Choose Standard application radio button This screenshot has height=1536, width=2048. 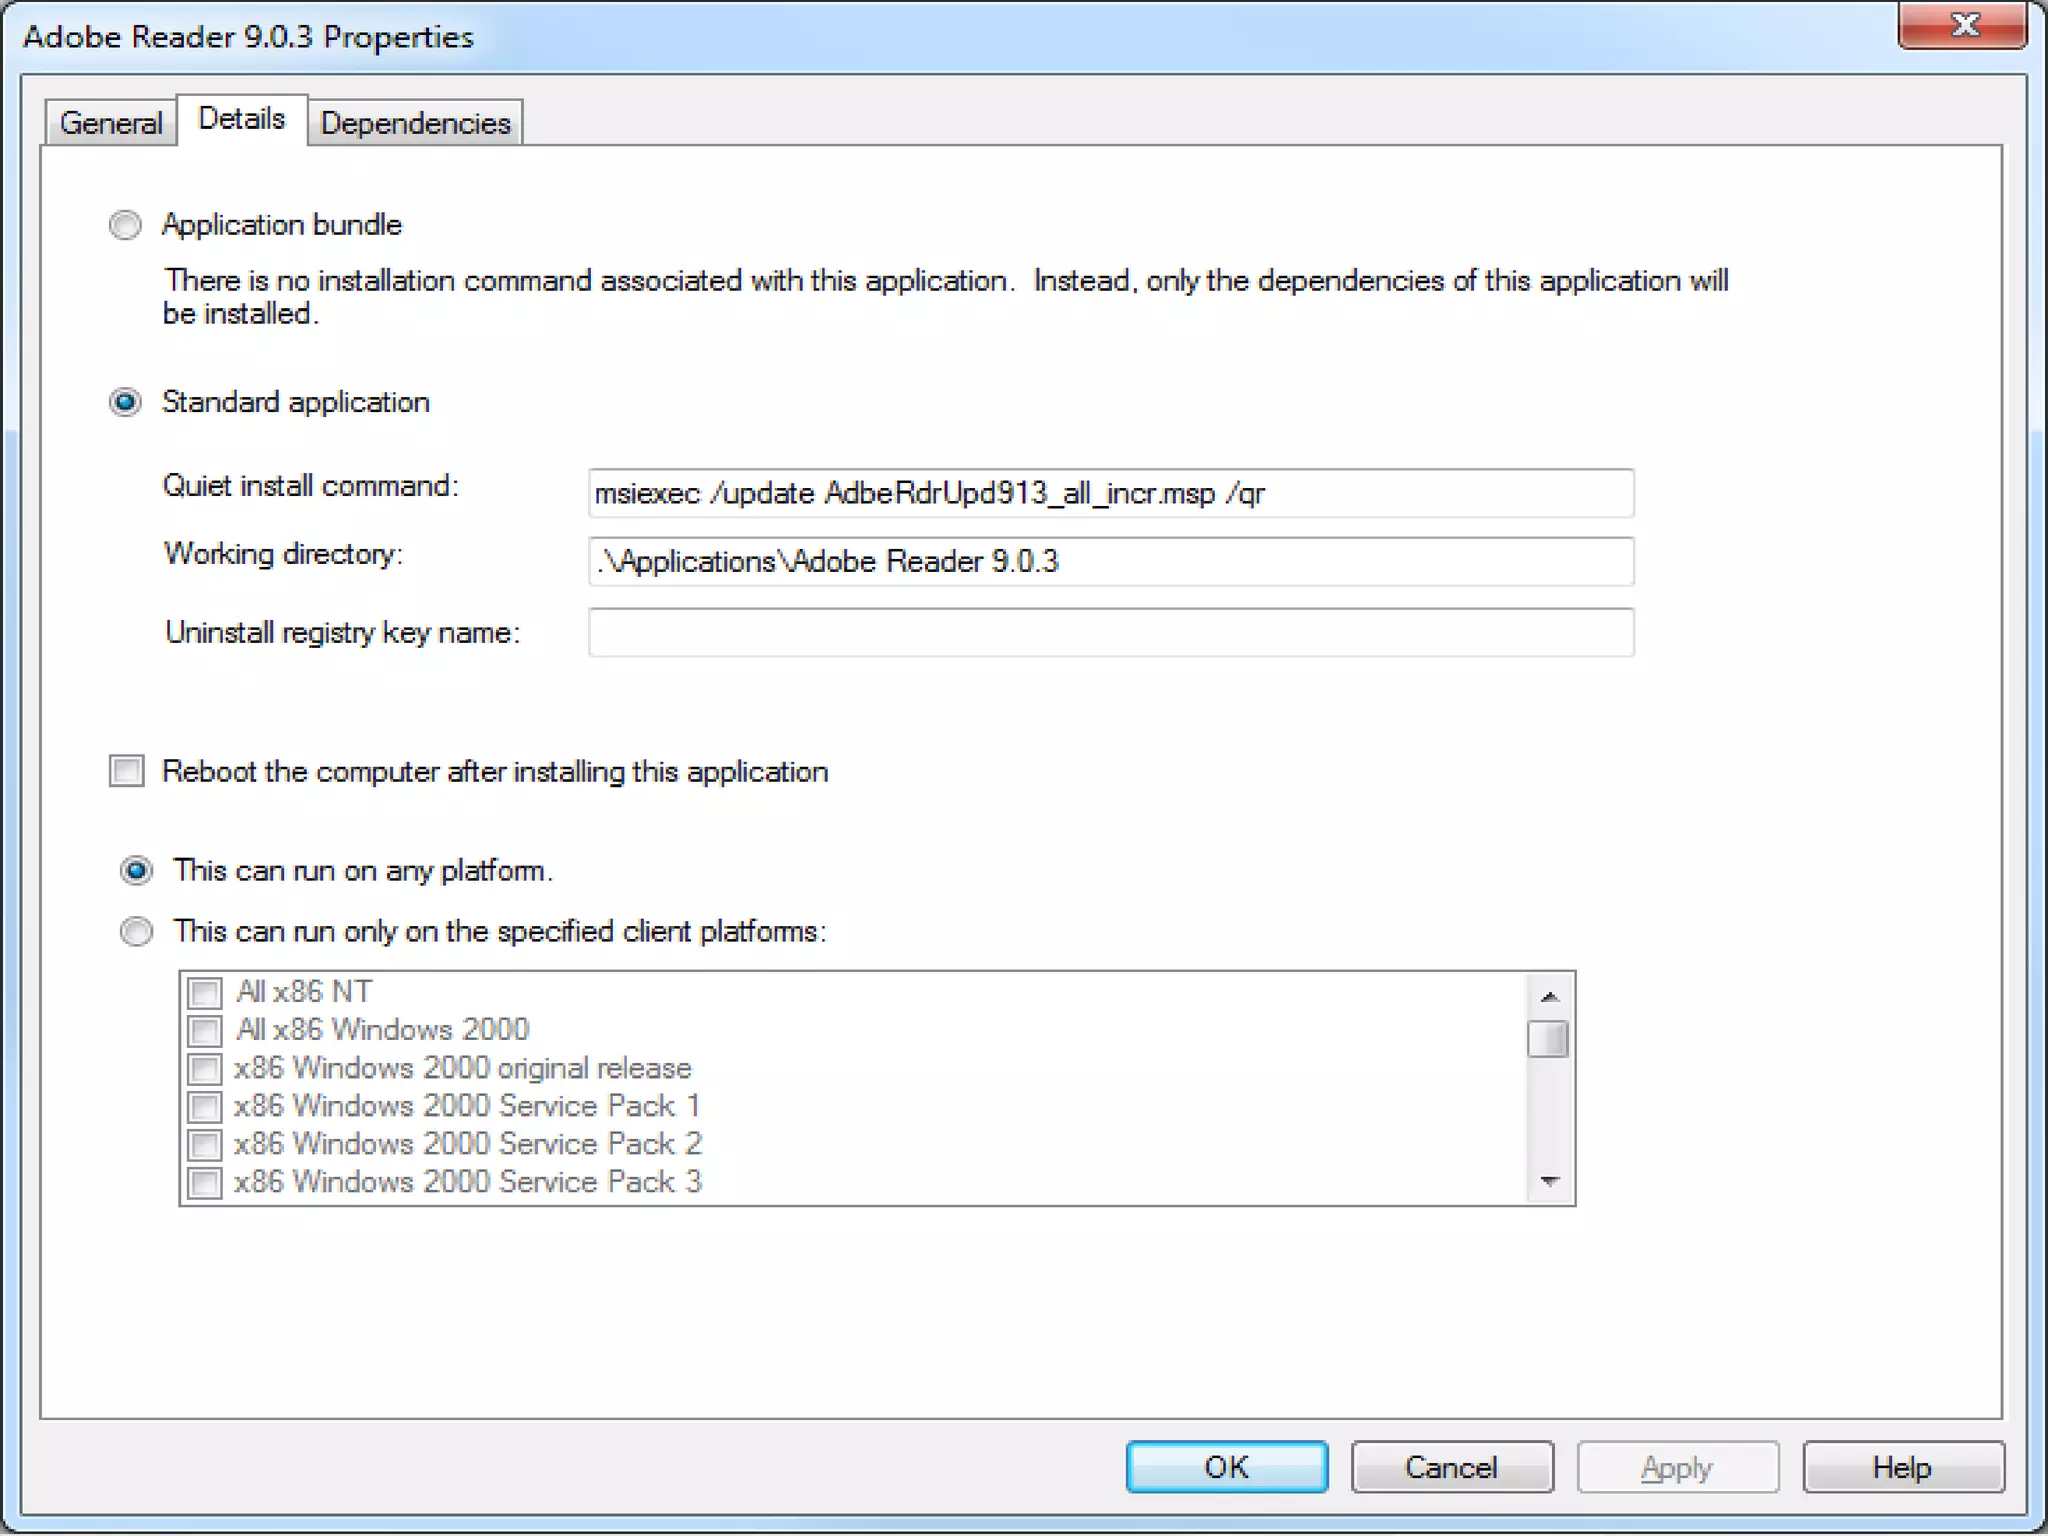pos(126,402)
